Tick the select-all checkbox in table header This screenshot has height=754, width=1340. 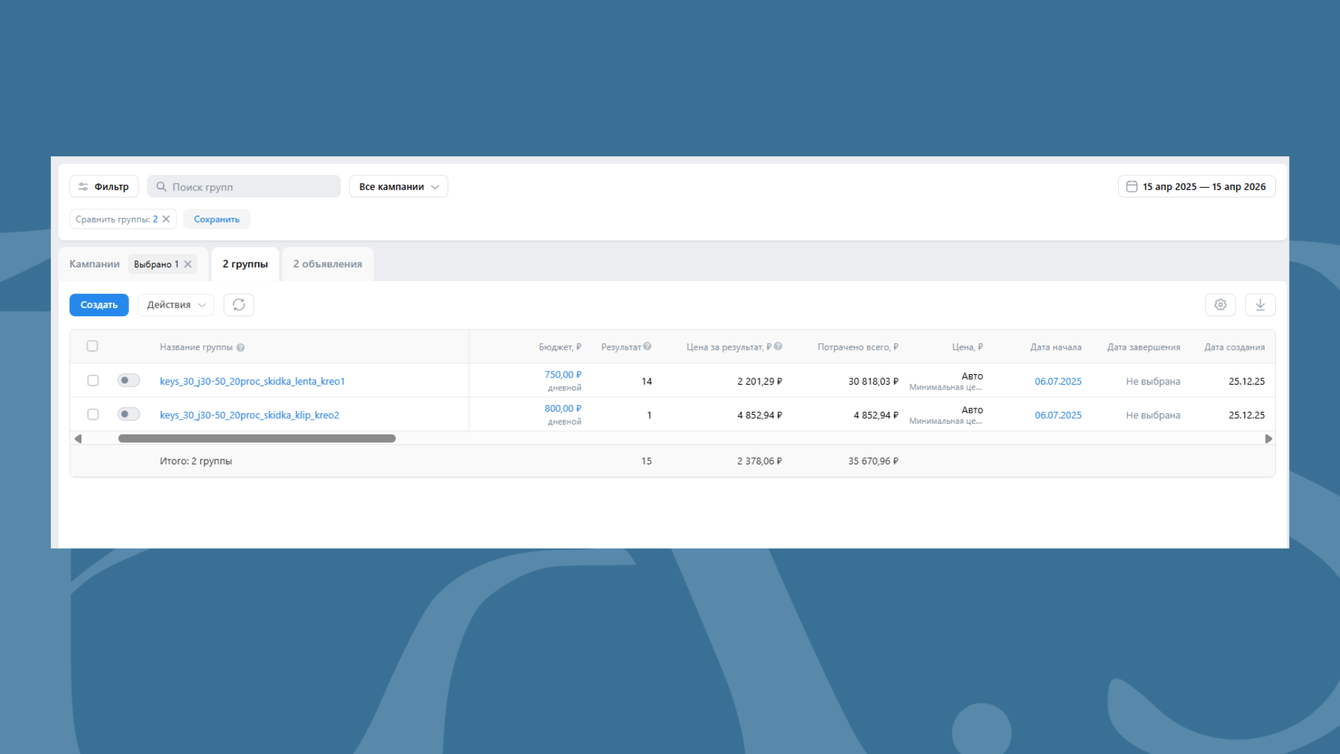click(92, 346)
